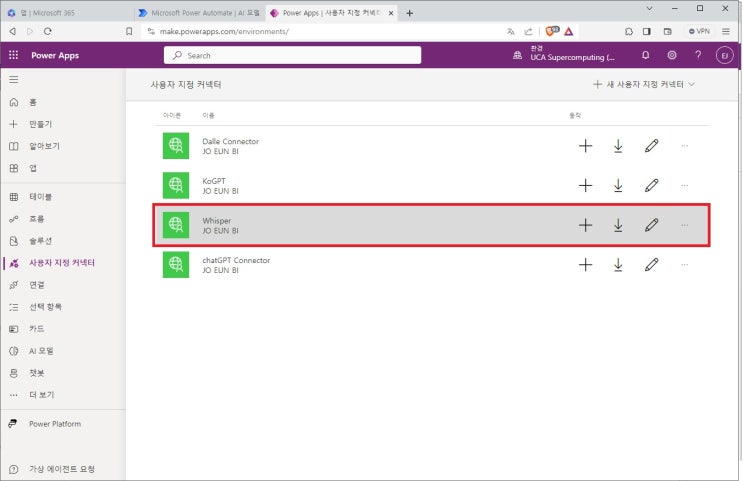Viewport: 743px width, 481px height.
Task: Create connection for Dalle Connector plus icon
Action: (586, 146)
